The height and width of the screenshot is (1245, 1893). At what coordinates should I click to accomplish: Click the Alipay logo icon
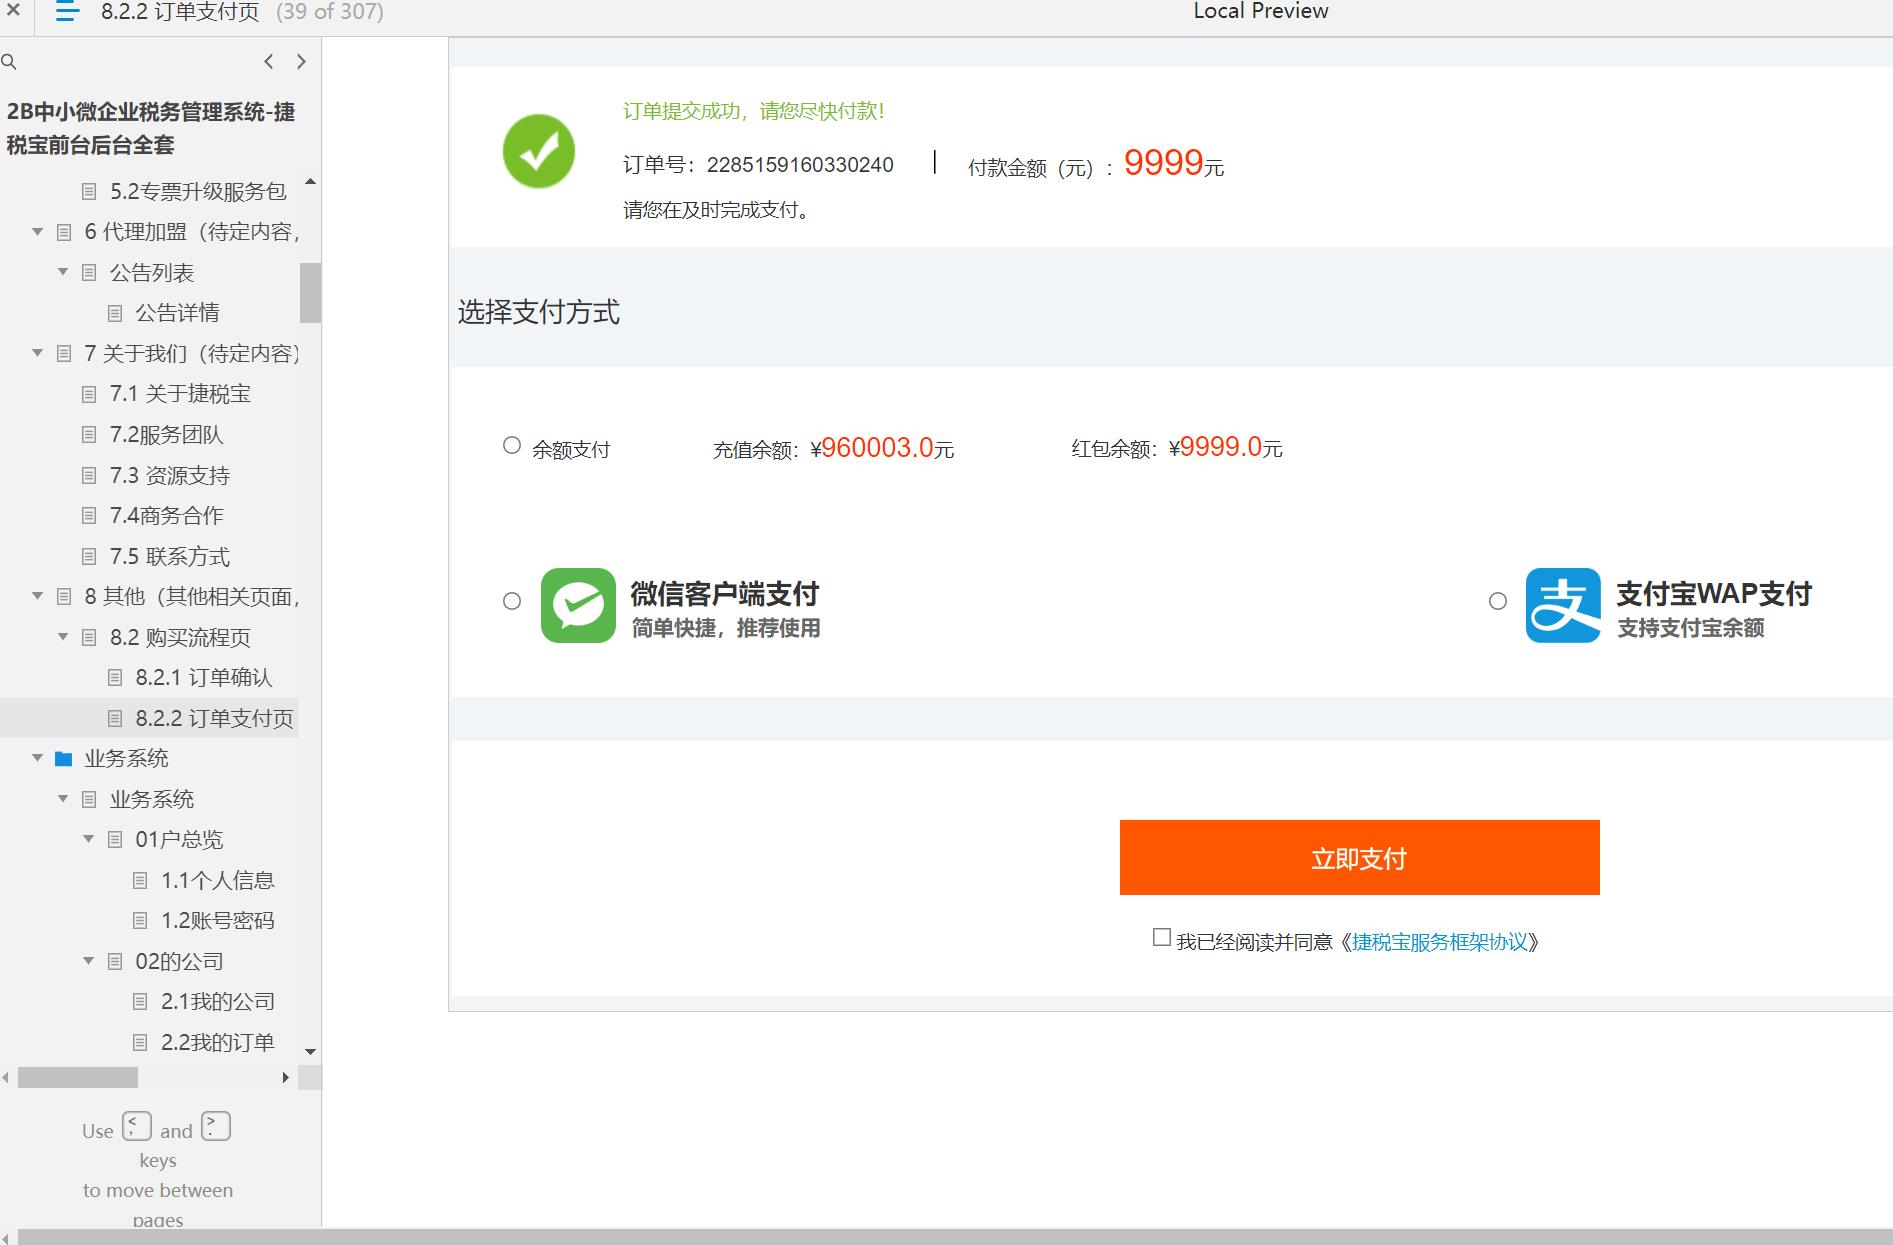pyautogui.click(x=1563, y=605)
